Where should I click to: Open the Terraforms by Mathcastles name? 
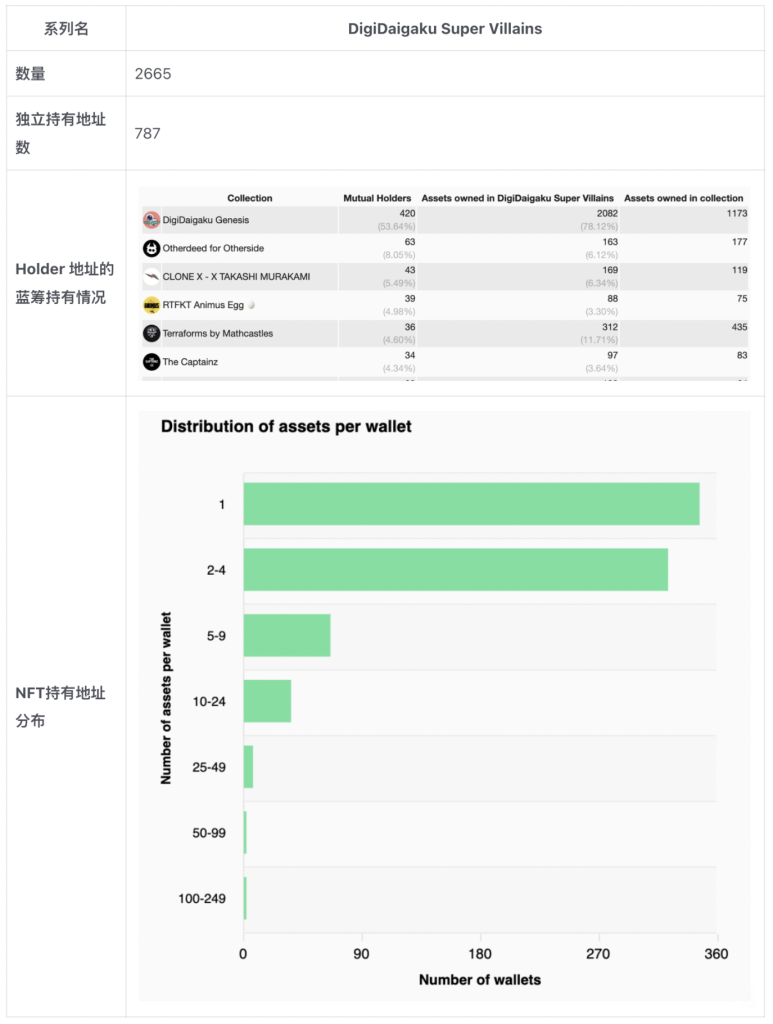click(x=218, y=334)
